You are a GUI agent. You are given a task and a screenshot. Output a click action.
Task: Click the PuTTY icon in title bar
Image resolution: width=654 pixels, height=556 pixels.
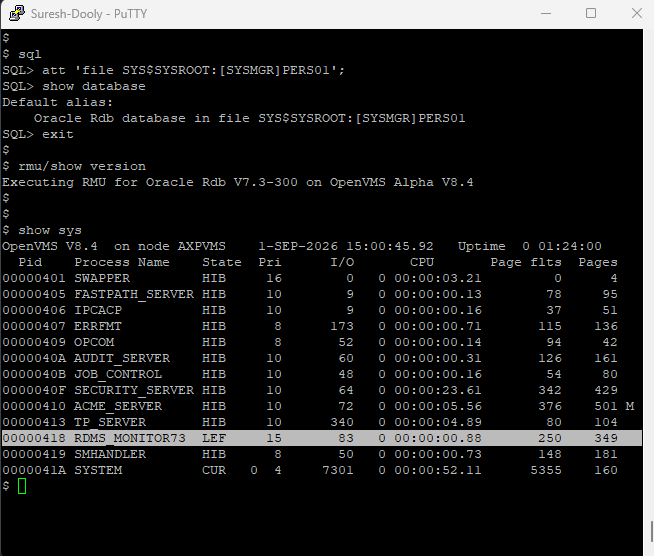pos(16,13)
